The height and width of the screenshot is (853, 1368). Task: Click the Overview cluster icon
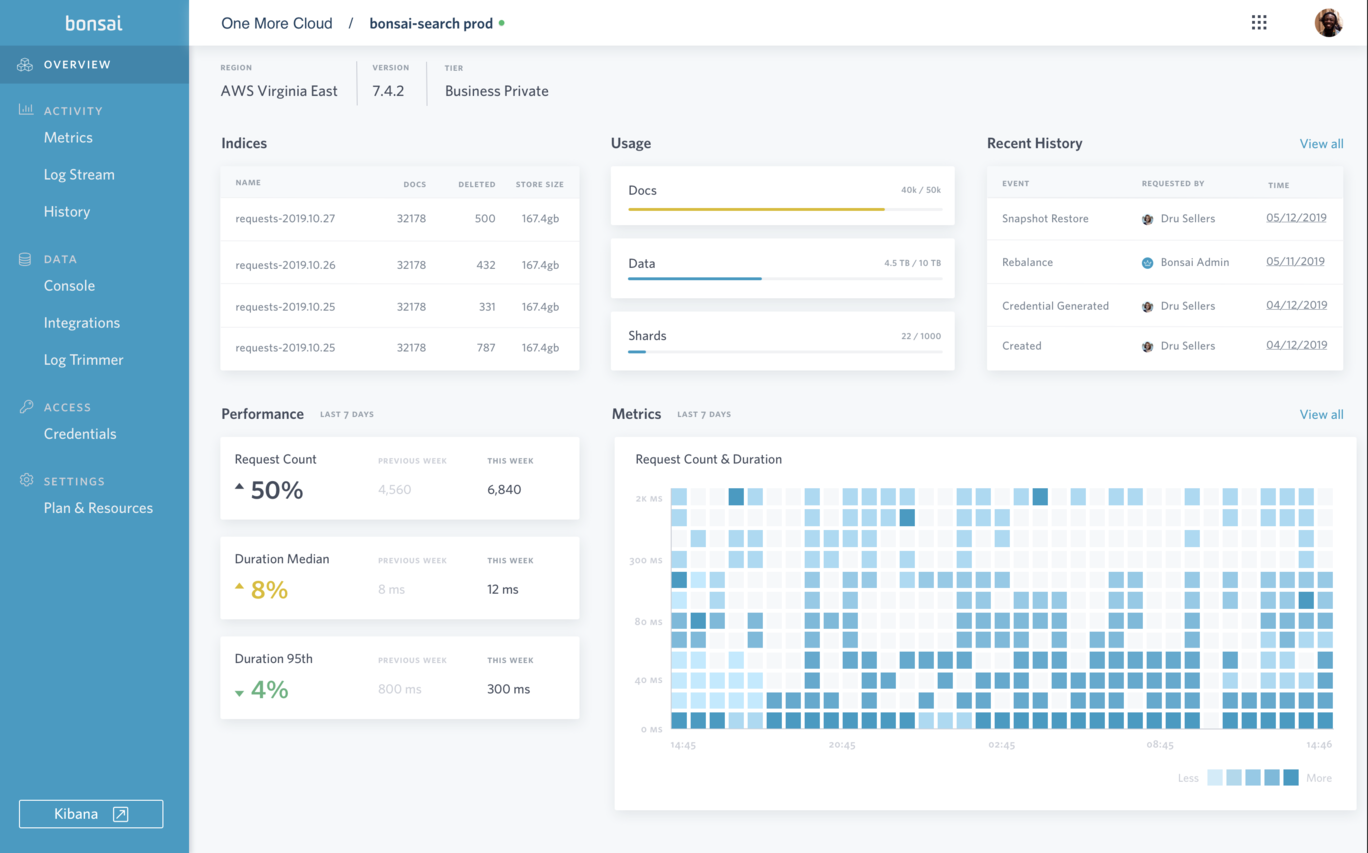click(25, 65)
